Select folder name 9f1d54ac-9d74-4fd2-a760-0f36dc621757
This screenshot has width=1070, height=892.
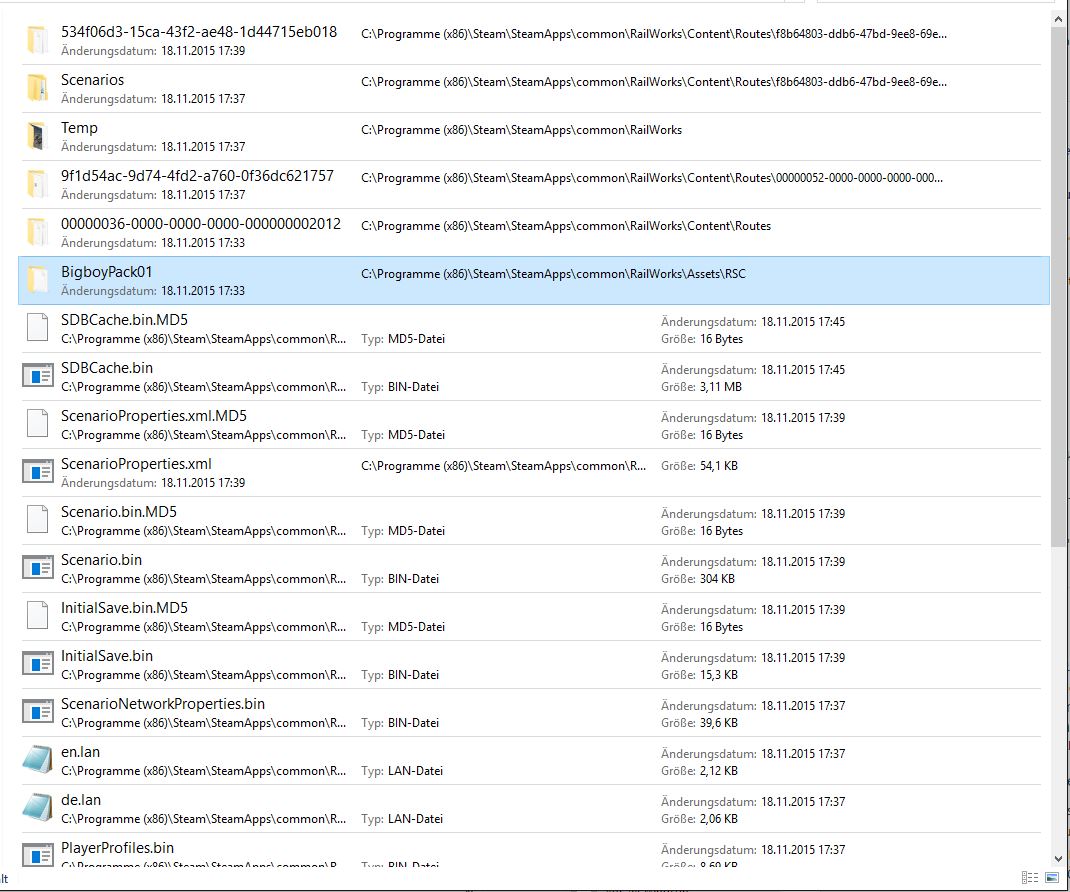(197, 176)
